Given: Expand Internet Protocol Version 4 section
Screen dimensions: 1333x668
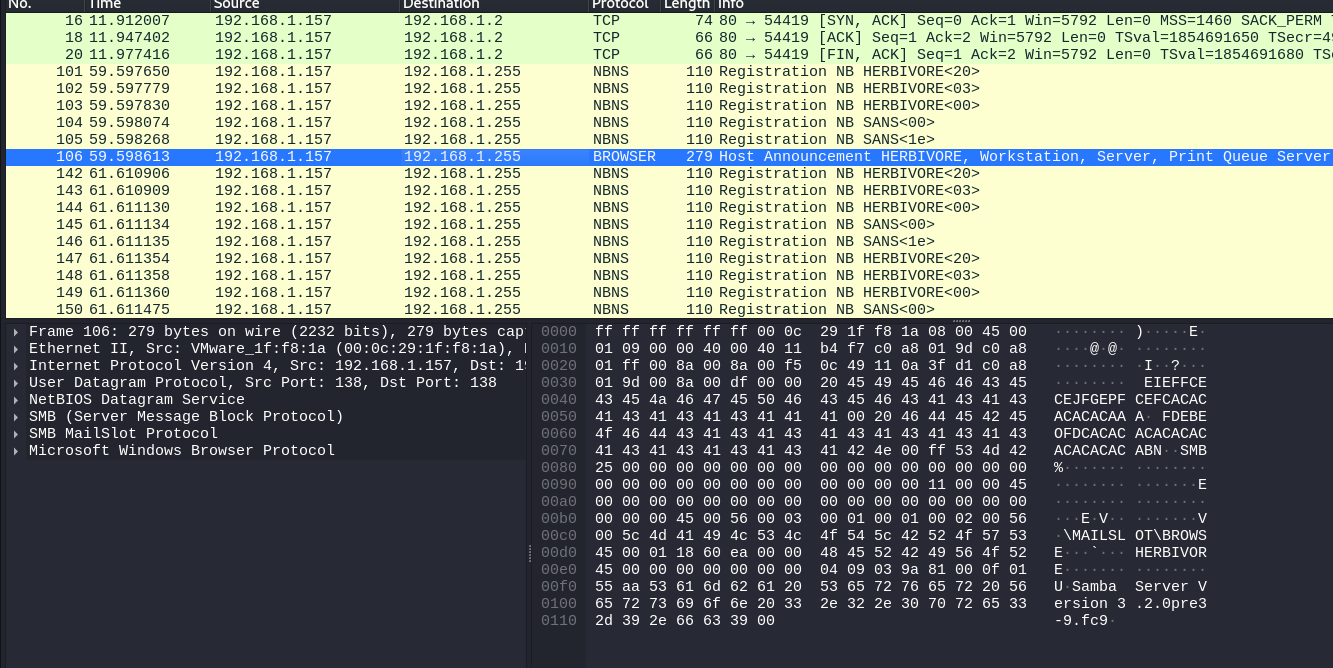Looking at the screenshot, I should pos(16,366).
